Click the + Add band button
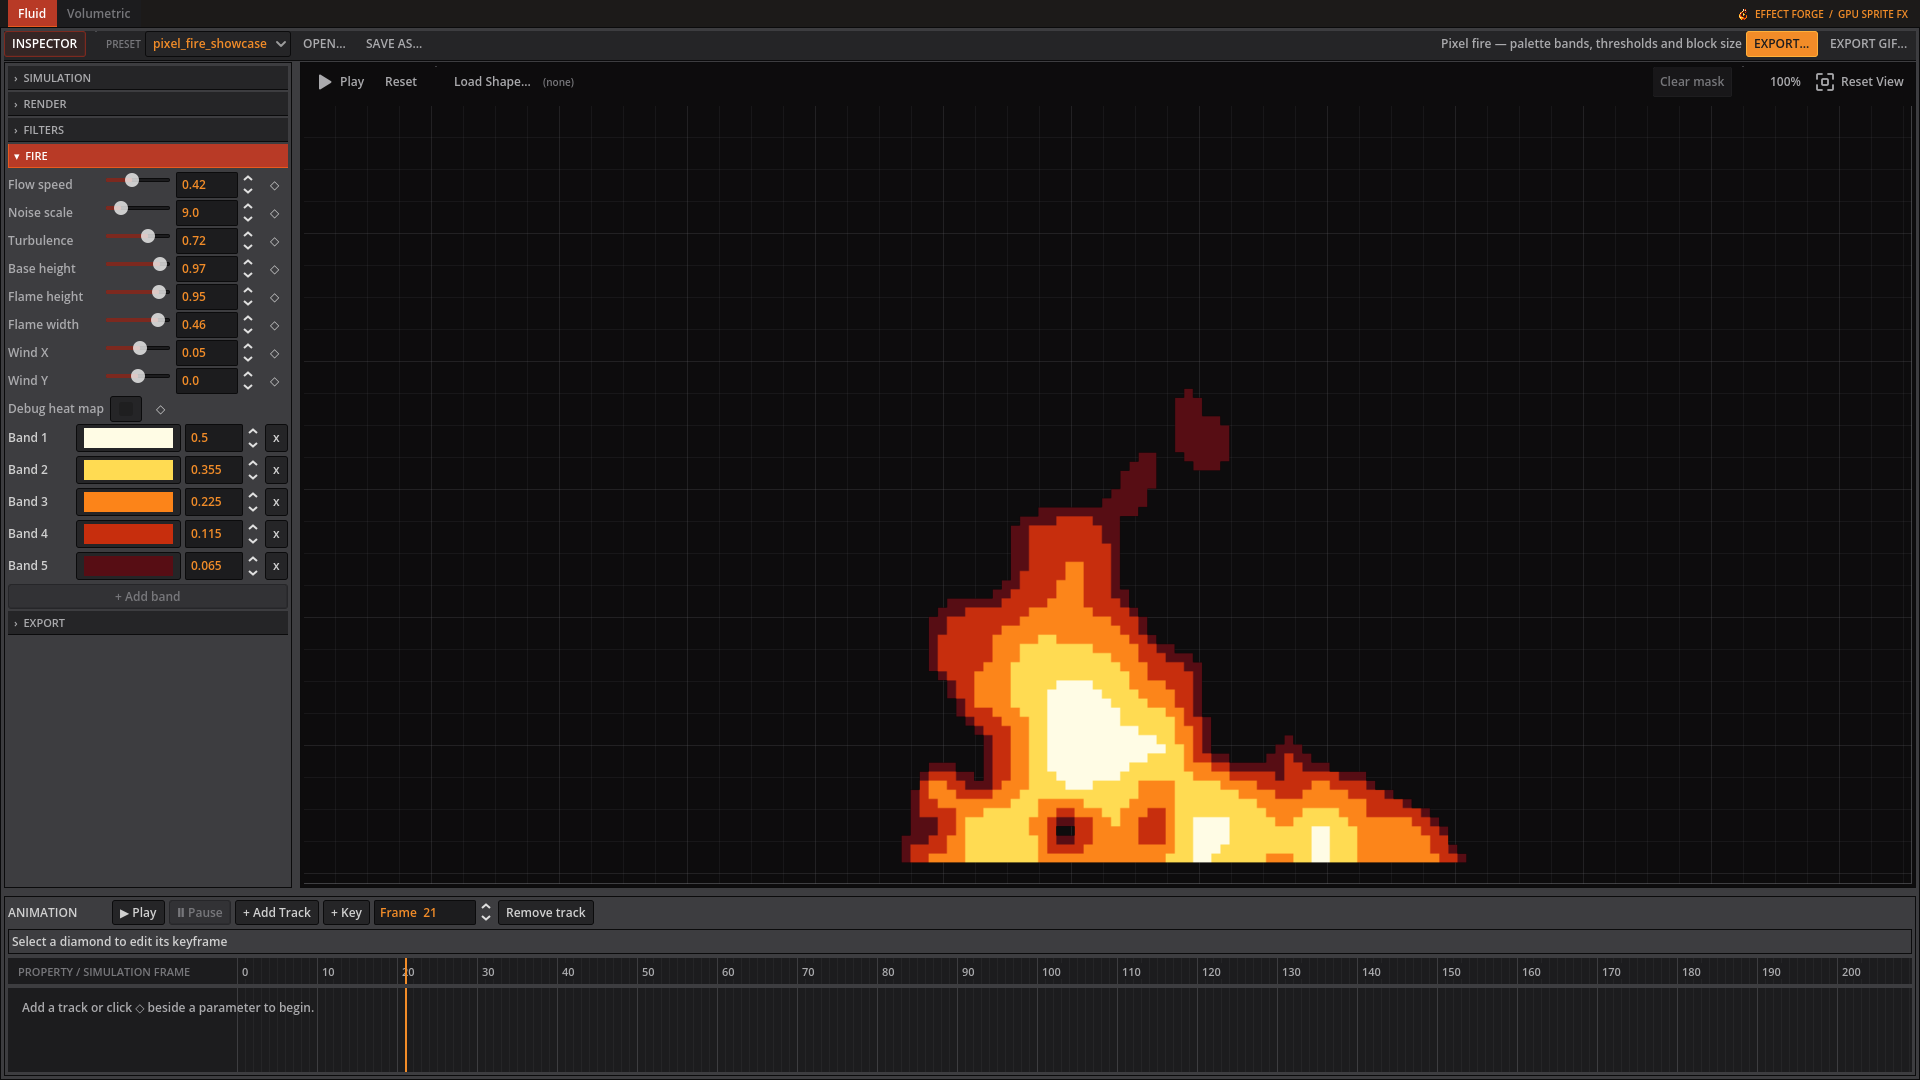1920x1080 pixels. point(148,597)
